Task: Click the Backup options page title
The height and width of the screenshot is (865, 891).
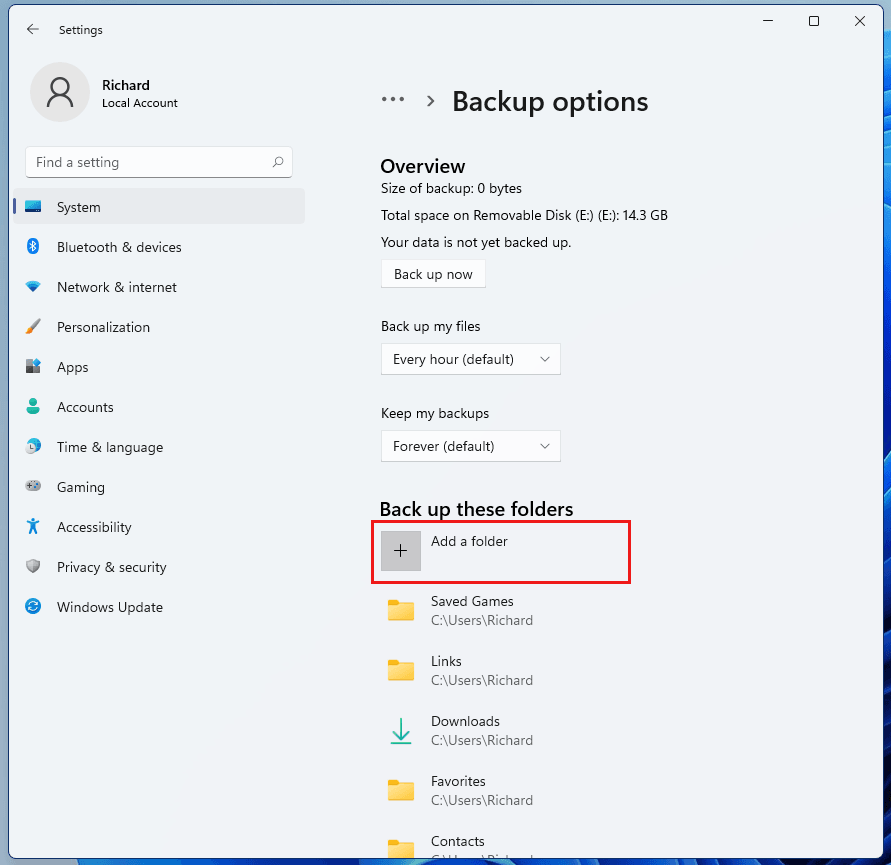Action: pyautogui.click(x=550, y=102)
